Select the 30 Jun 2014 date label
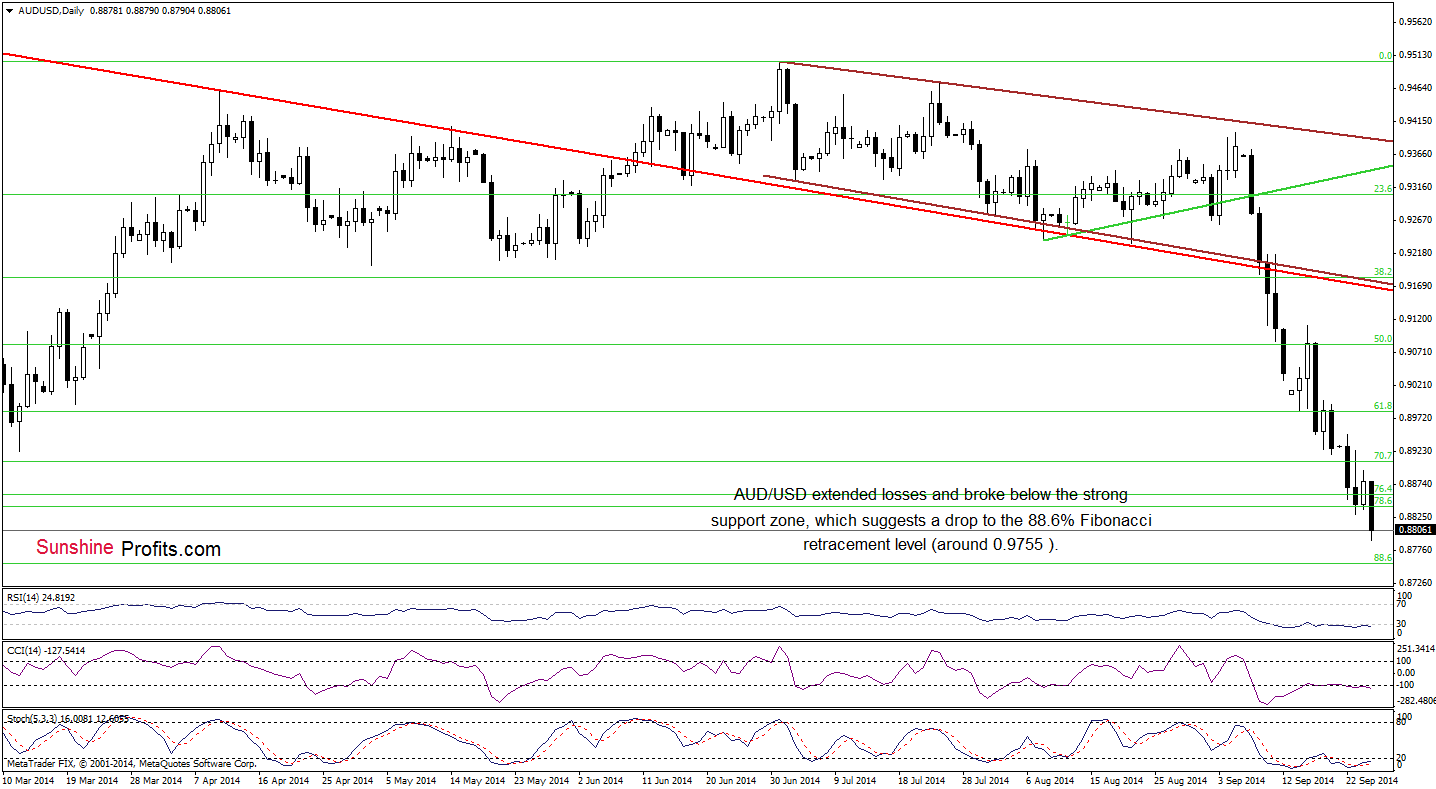Screen dimensions: 1436x789 [796, 779]
